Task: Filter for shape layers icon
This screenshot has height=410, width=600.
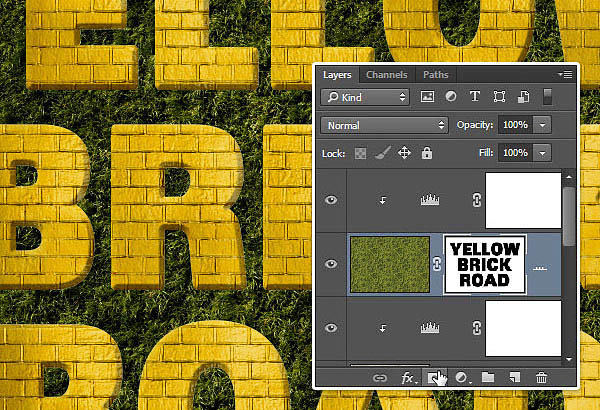Action: pos(499,96)
